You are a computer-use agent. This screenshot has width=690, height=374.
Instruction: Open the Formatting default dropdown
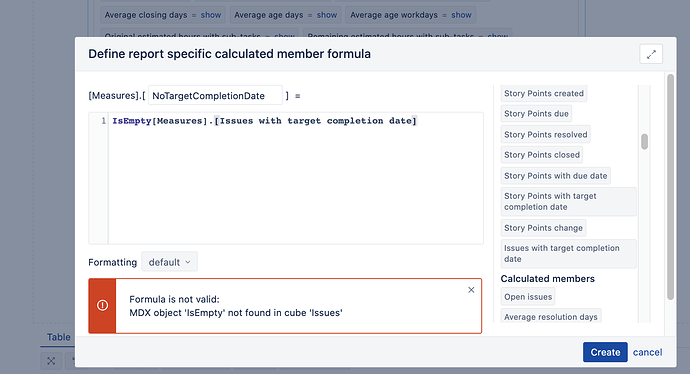tap(169, 262)
